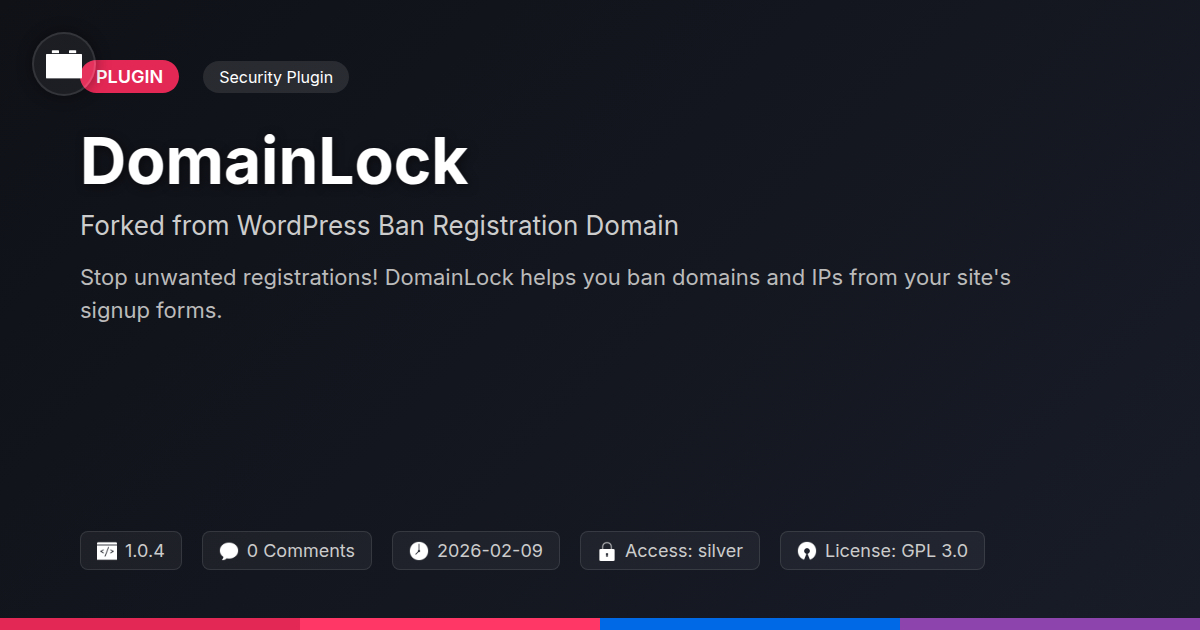Click the open-source icon beside License

click(x=807, y=551)
